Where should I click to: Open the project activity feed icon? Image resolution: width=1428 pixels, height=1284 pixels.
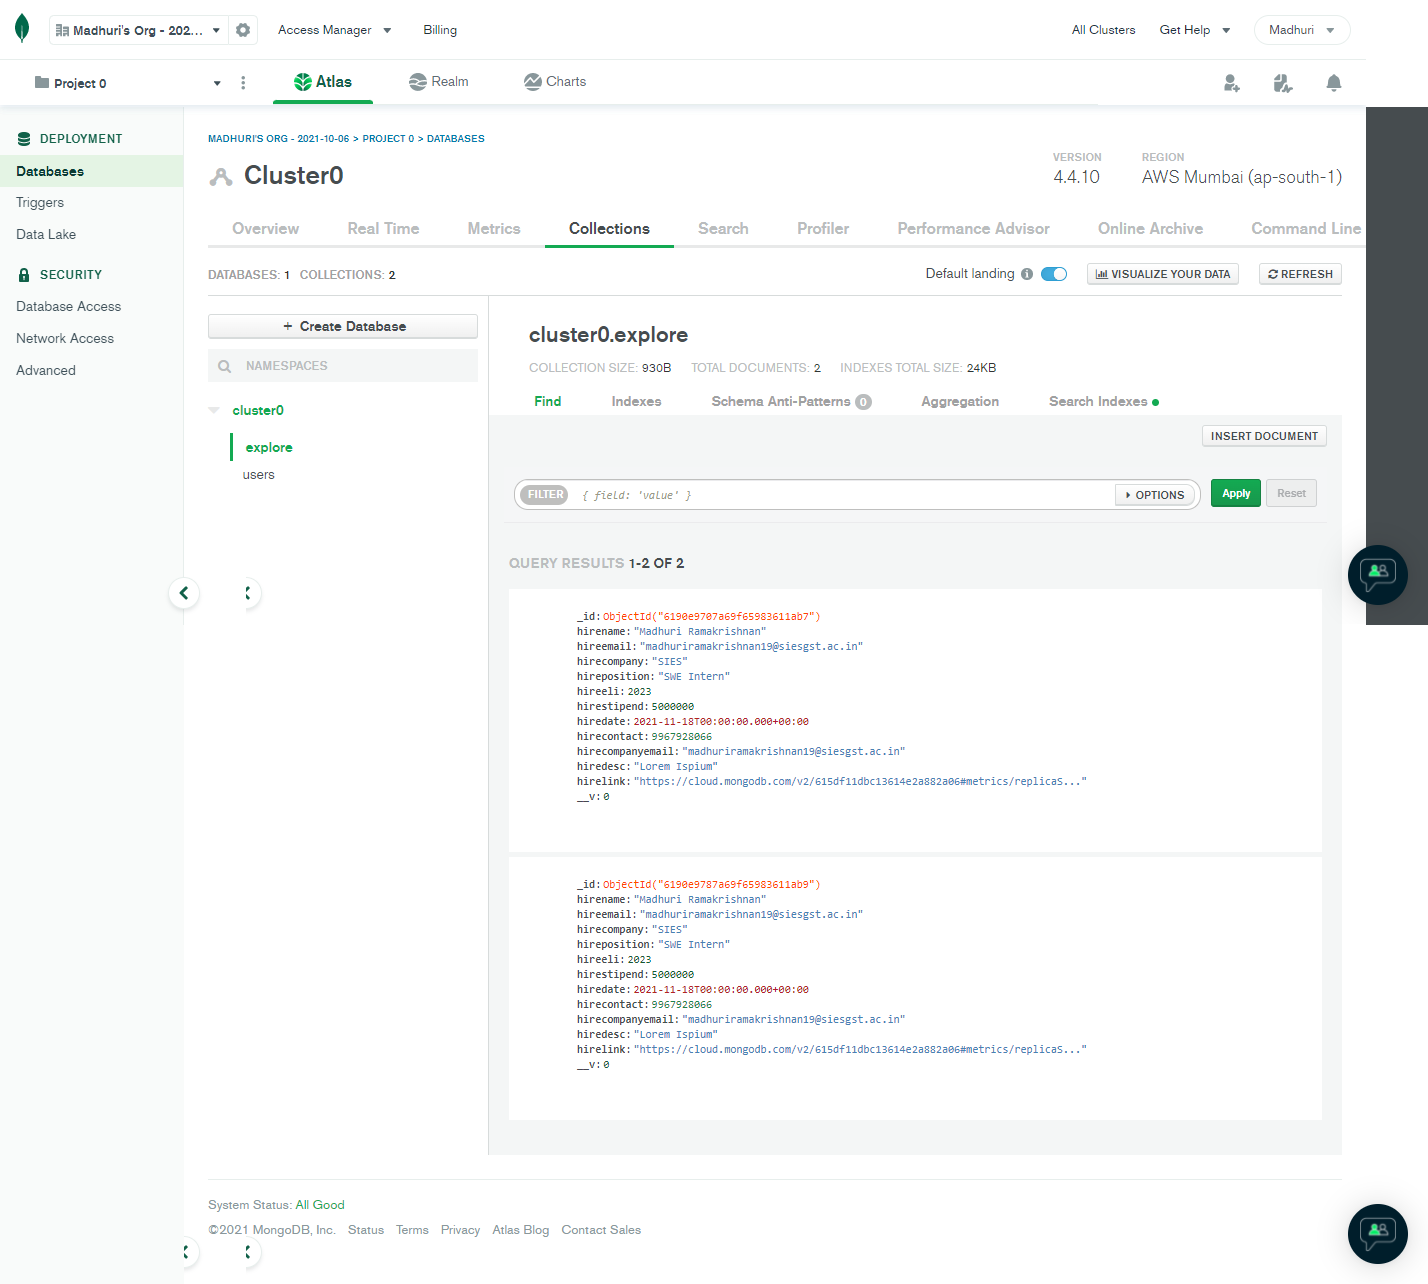click(x=1283, y=83)
